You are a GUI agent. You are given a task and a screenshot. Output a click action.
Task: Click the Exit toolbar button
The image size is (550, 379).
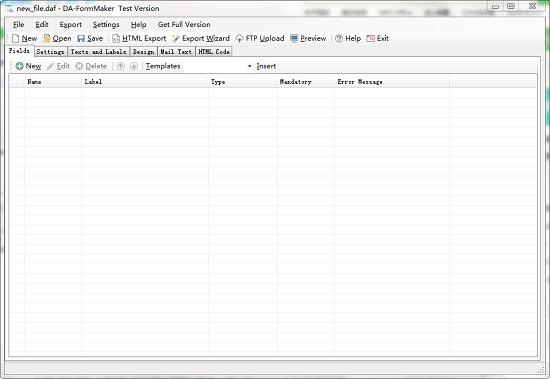(x=377, y=38)
